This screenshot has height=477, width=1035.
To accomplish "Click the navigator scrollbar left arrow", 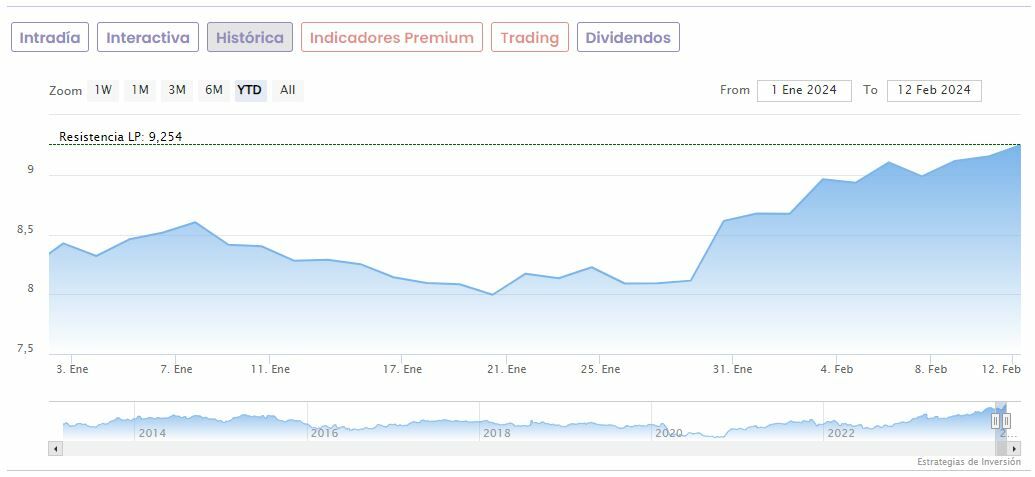I will pos(56,449).
